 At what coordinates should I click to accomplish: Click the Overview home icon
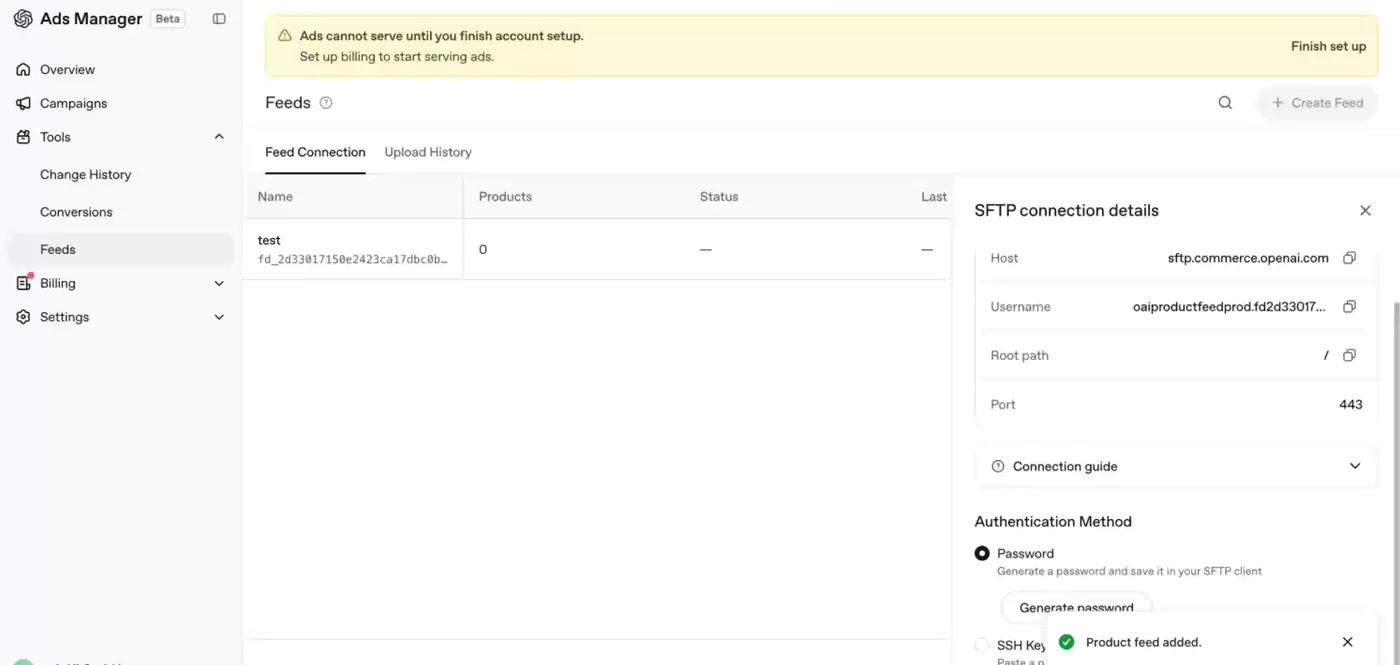[23, 70]
